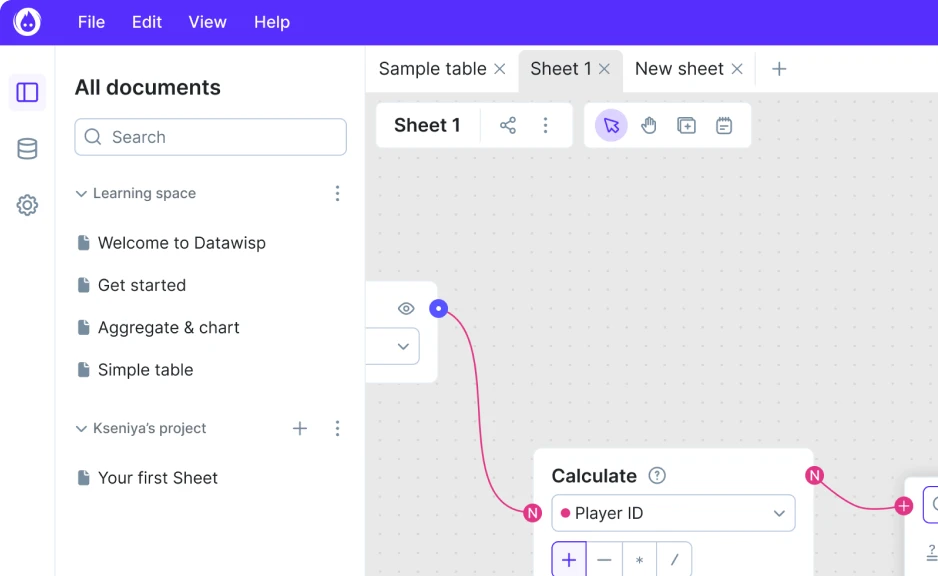Select the plus addition operator
The image size is (938, 576).
coord(569,560)
